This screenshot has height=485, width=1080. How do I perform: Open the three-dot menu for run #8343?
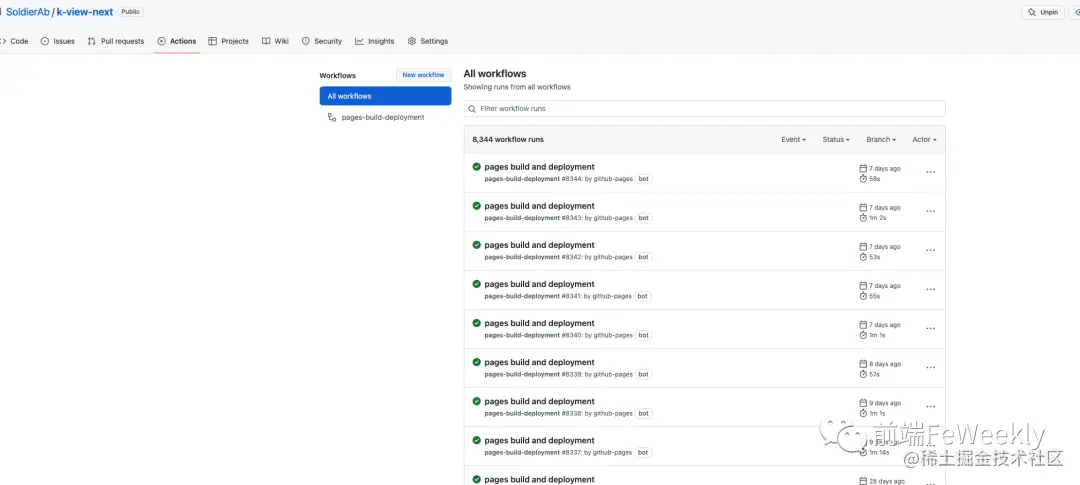pyautogui.click(x=931, y=211)
